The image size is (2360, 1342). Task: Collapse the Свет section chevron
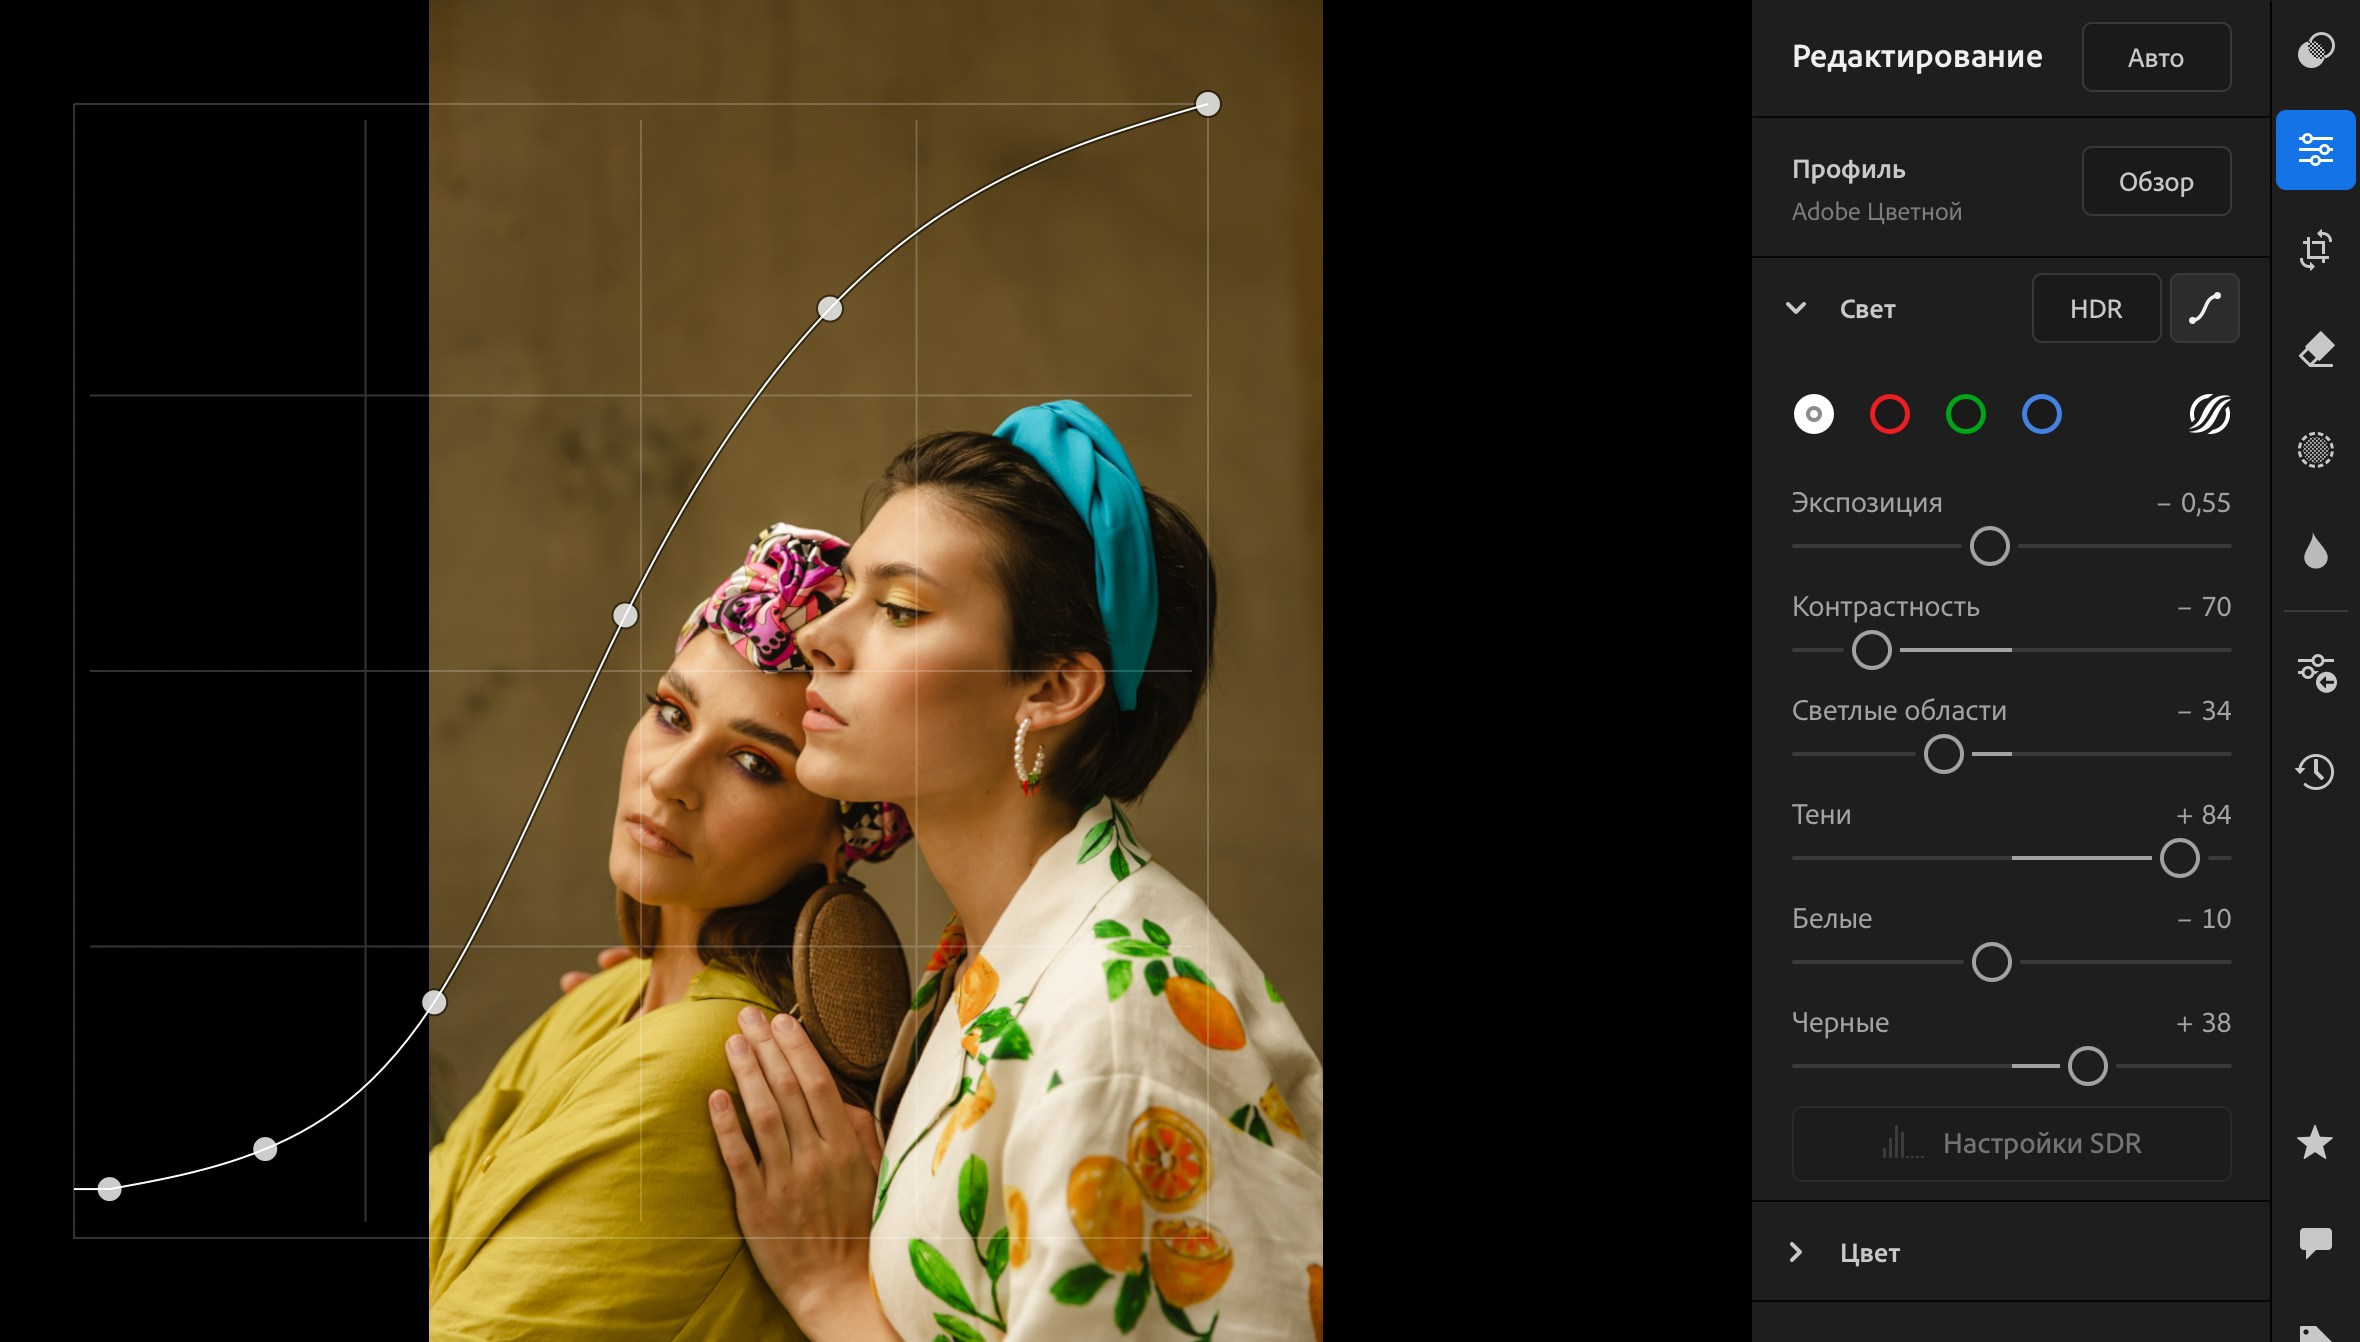pos(1796,309)
